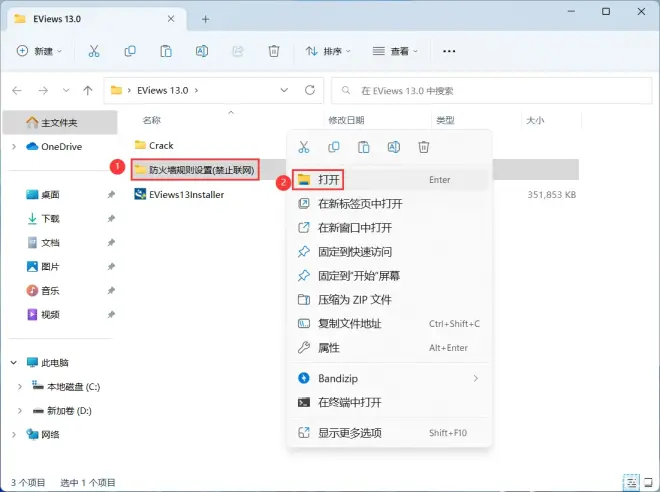Click the Copy icon in the context menu

point(333,147)
